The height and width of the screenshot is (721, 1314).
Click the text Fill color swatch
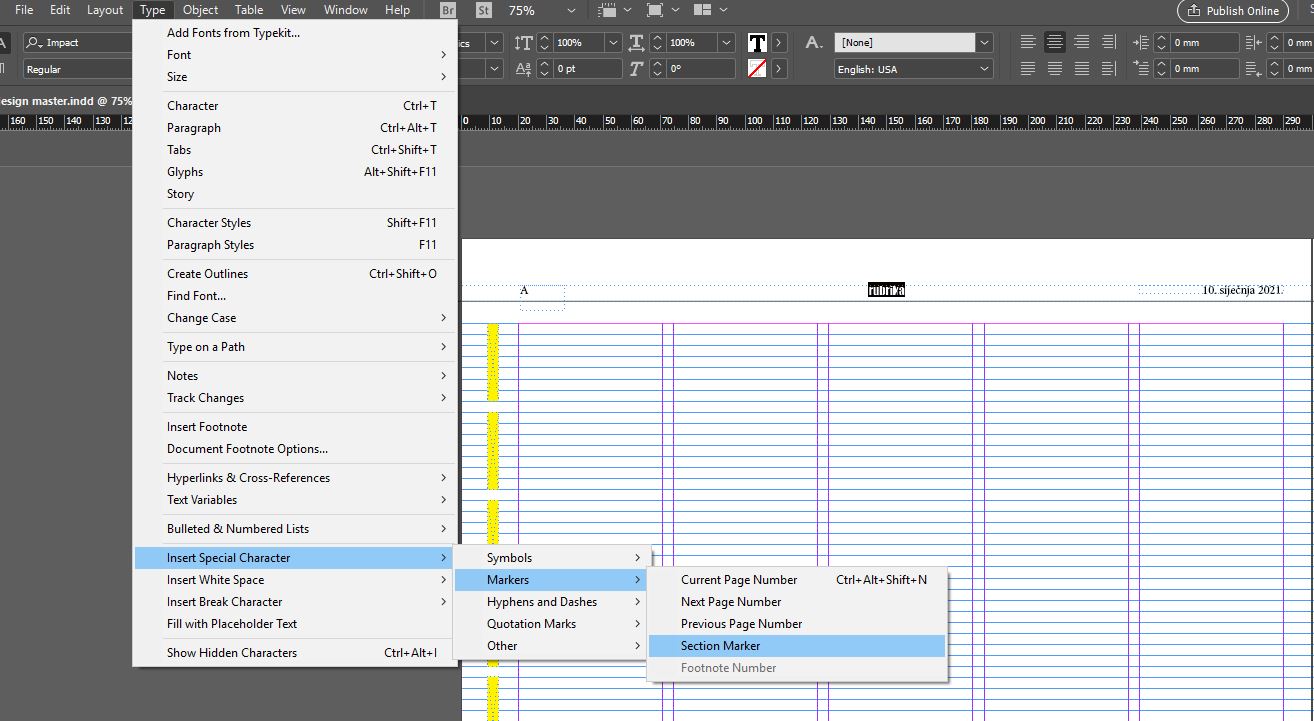pyautogui.click(x=757, y=43)
